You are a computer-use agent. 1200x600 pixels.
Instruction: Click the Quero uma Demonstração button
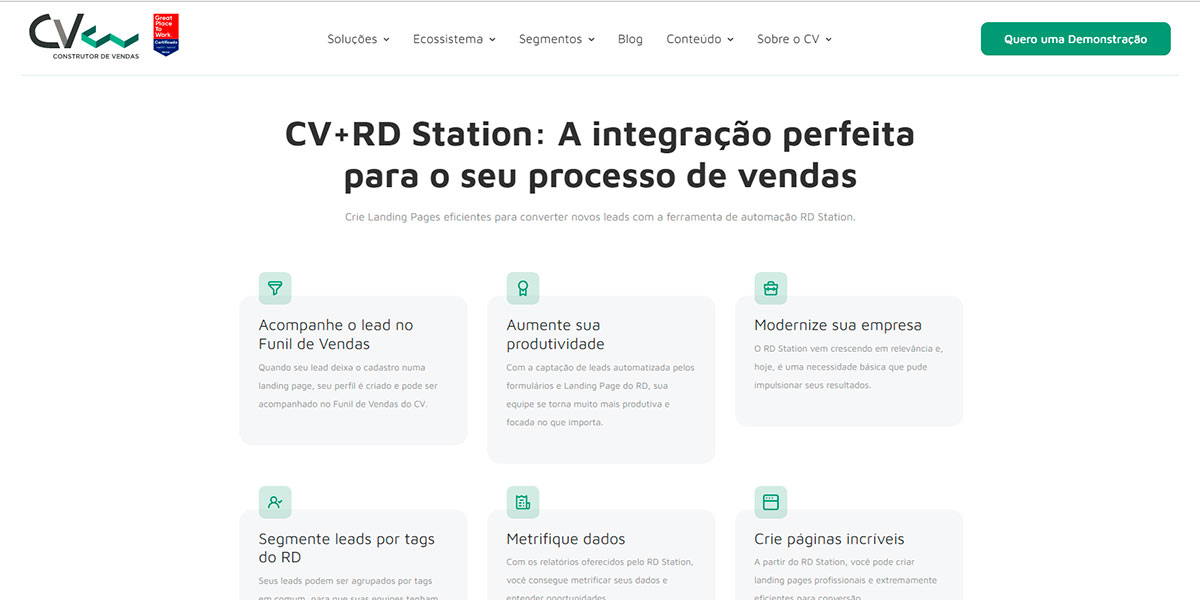tap(1075, 38)
